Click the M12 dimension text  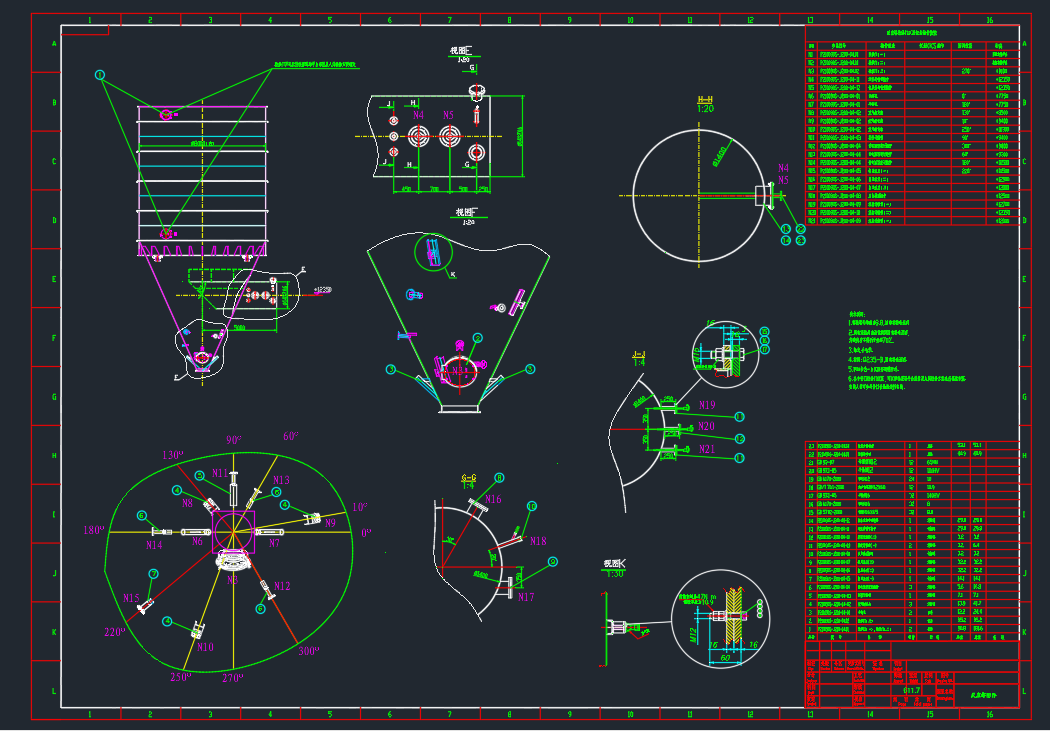(694, 634)
